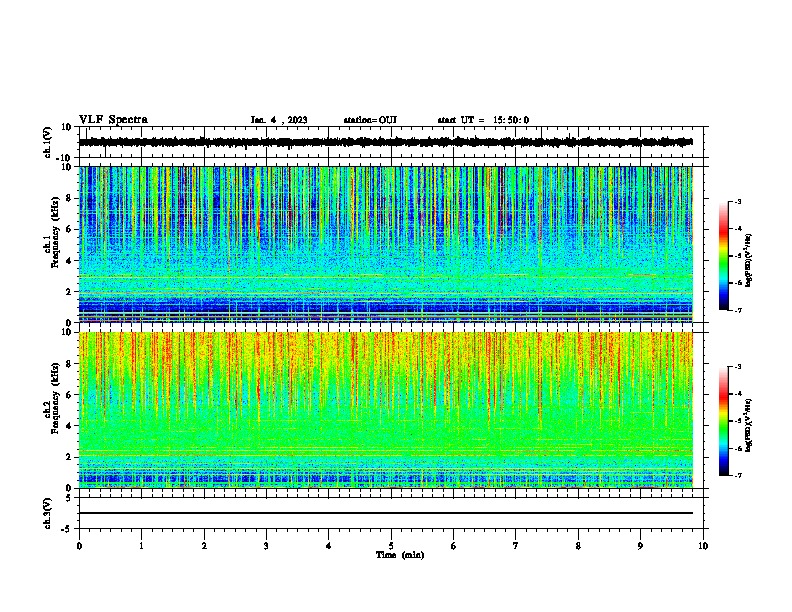The height and width of the screenshot is (612, 792).
Task: Click the "Time (min)" axis label
Action: (400, 555)
